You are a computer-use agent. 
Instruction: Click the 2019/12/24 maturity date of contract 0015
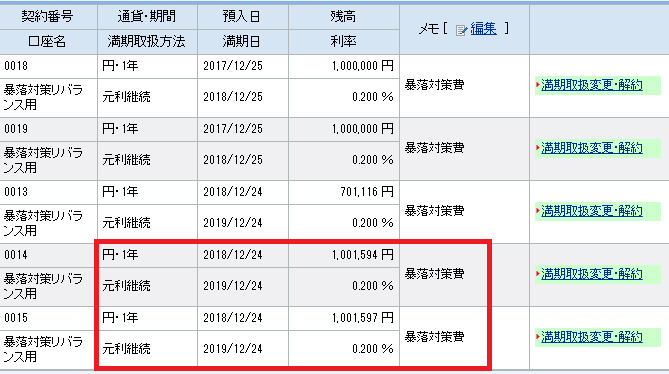pyautogui.click(x=233, y=349)
